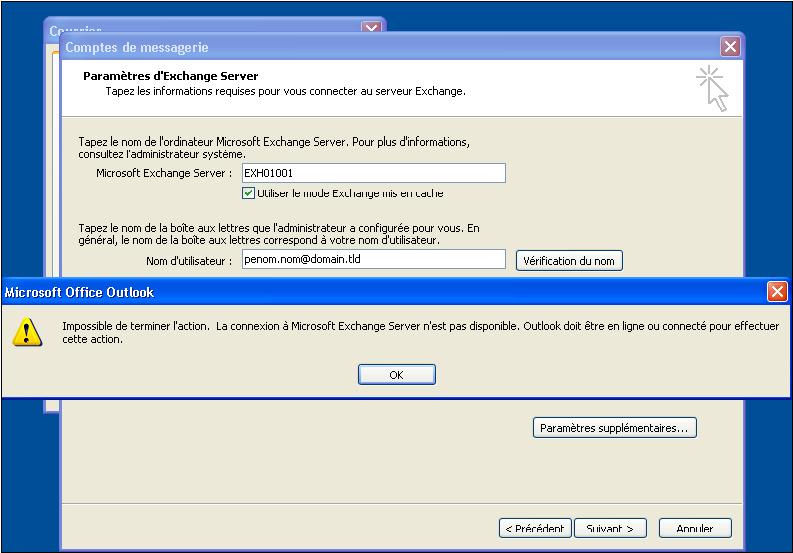
Task: Go back with the Précédent button
Action: 535,528
